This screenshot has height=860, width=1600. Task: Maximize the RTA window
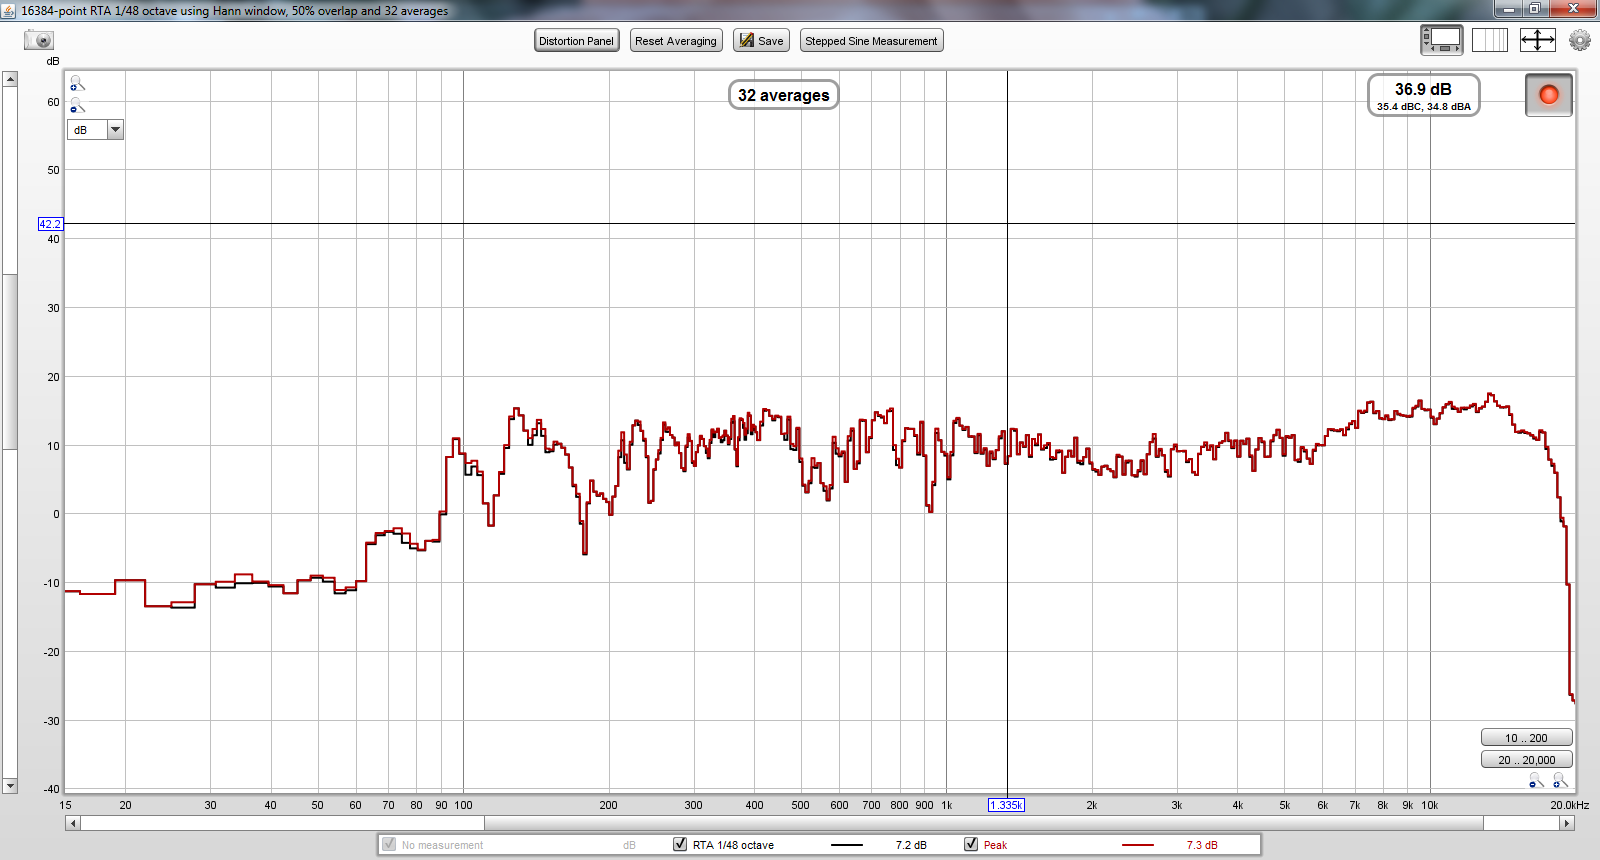point(1535,9)
